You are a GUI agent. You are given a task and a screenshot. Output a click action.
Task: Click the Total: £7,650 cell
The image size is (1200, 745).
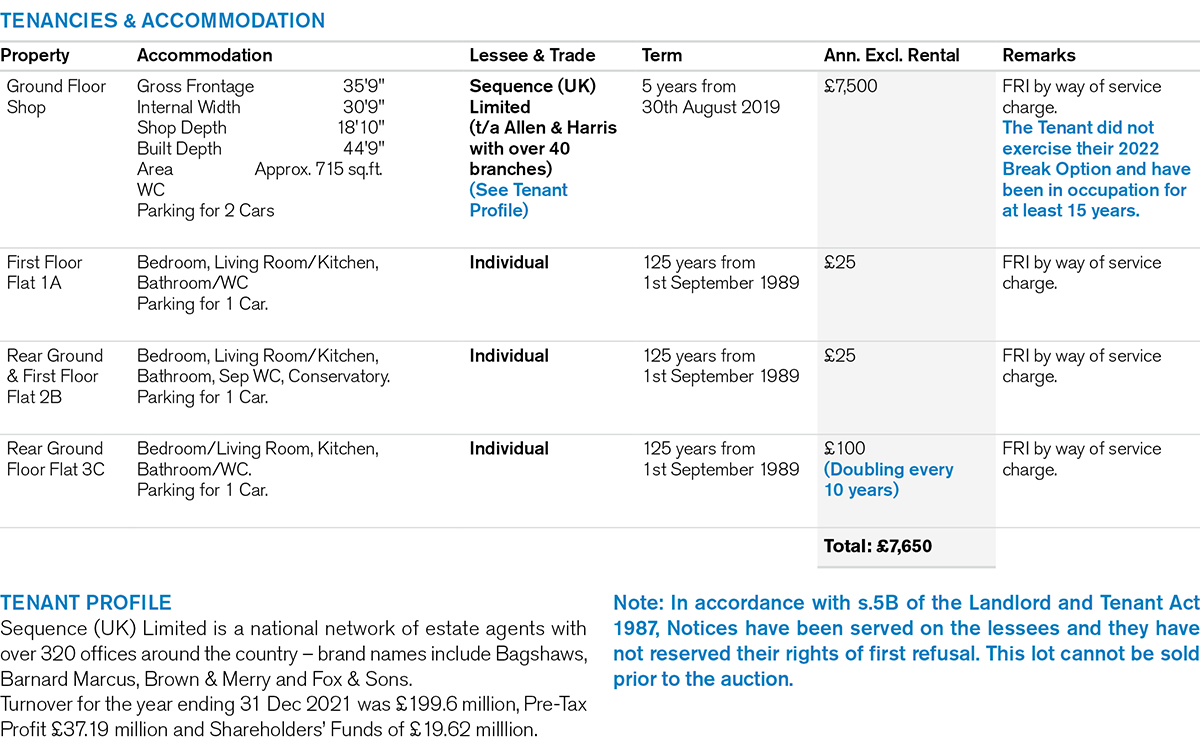coord(878,547)
